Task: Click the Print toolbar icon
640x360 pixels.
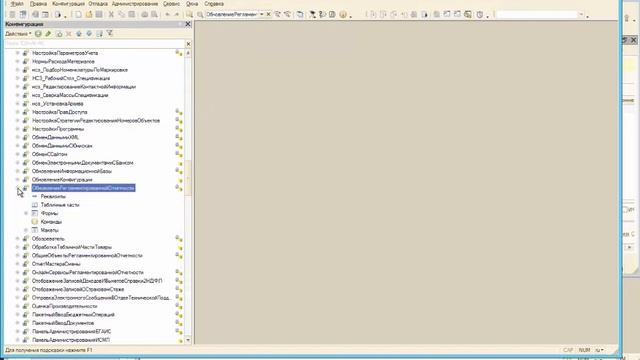Action: click(144, 14)
